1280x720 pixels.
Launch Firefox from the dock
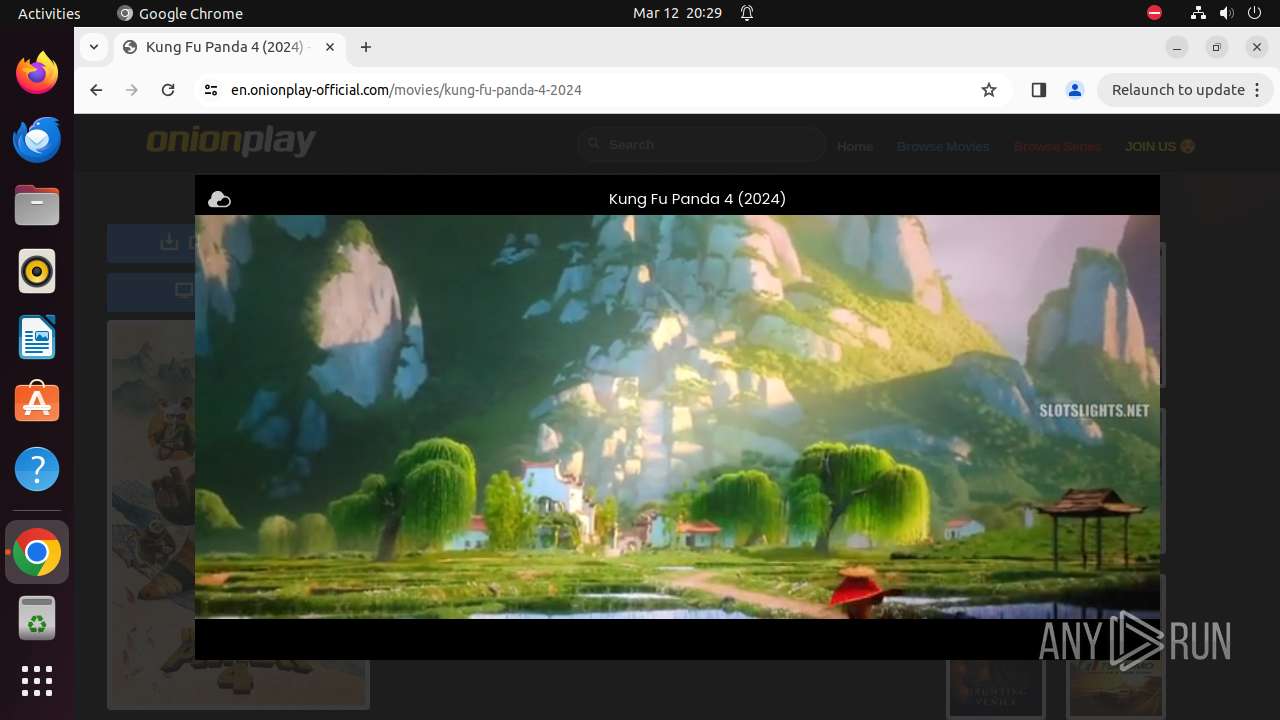point(37,73)
